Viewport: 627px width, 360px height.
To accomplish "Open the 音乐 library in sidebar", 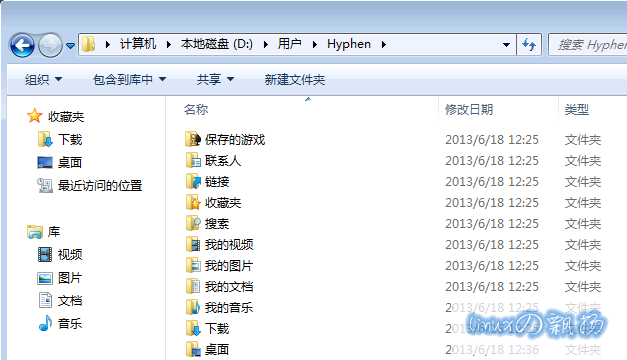I will click(x=70, y=323).
